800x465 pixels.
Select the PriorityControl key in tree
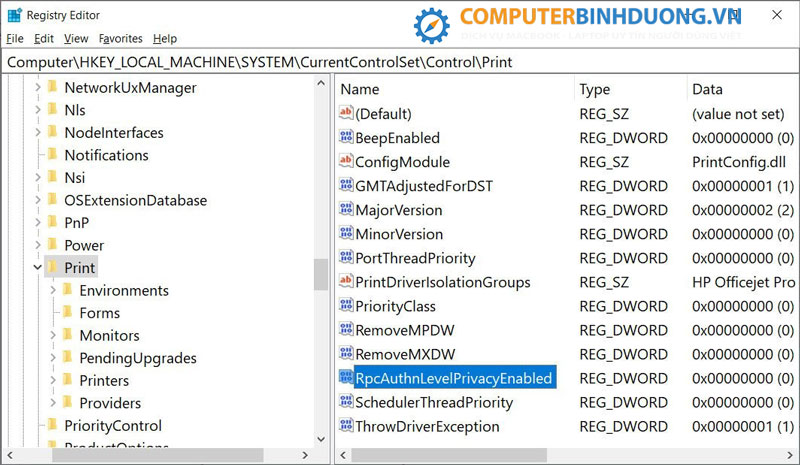(x=113, y=426)
